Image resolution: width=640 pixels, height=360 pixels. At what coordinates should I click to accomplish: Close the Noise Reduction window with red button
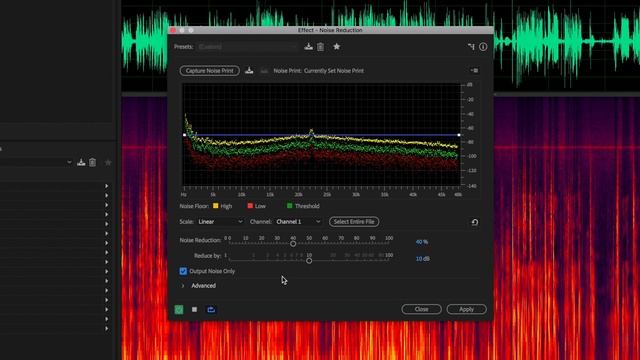[x=173, y=30]
